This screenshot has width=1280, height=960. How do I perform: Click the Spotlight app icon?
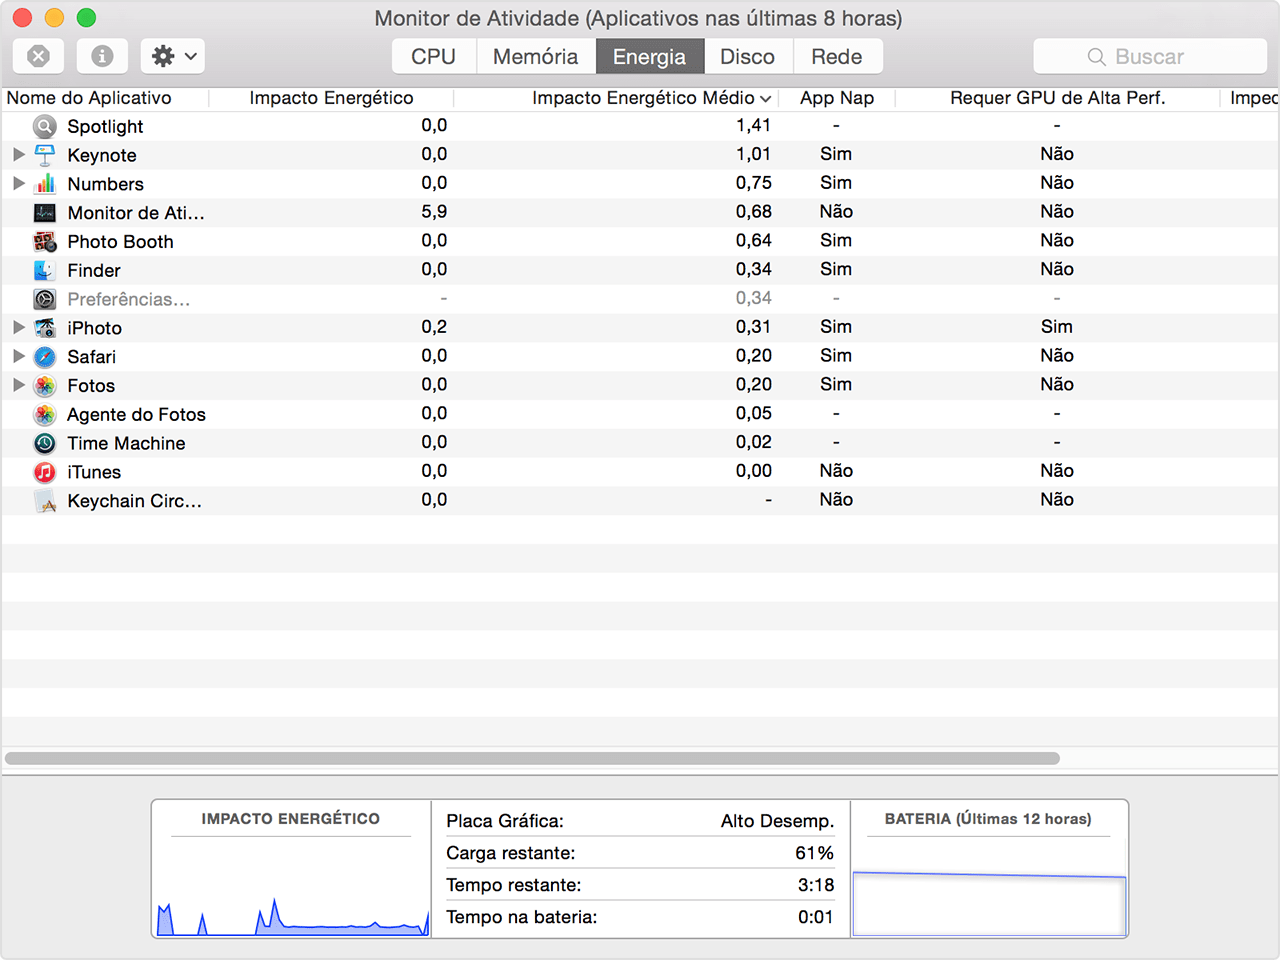pyautogui.click(x=45, y=126)
